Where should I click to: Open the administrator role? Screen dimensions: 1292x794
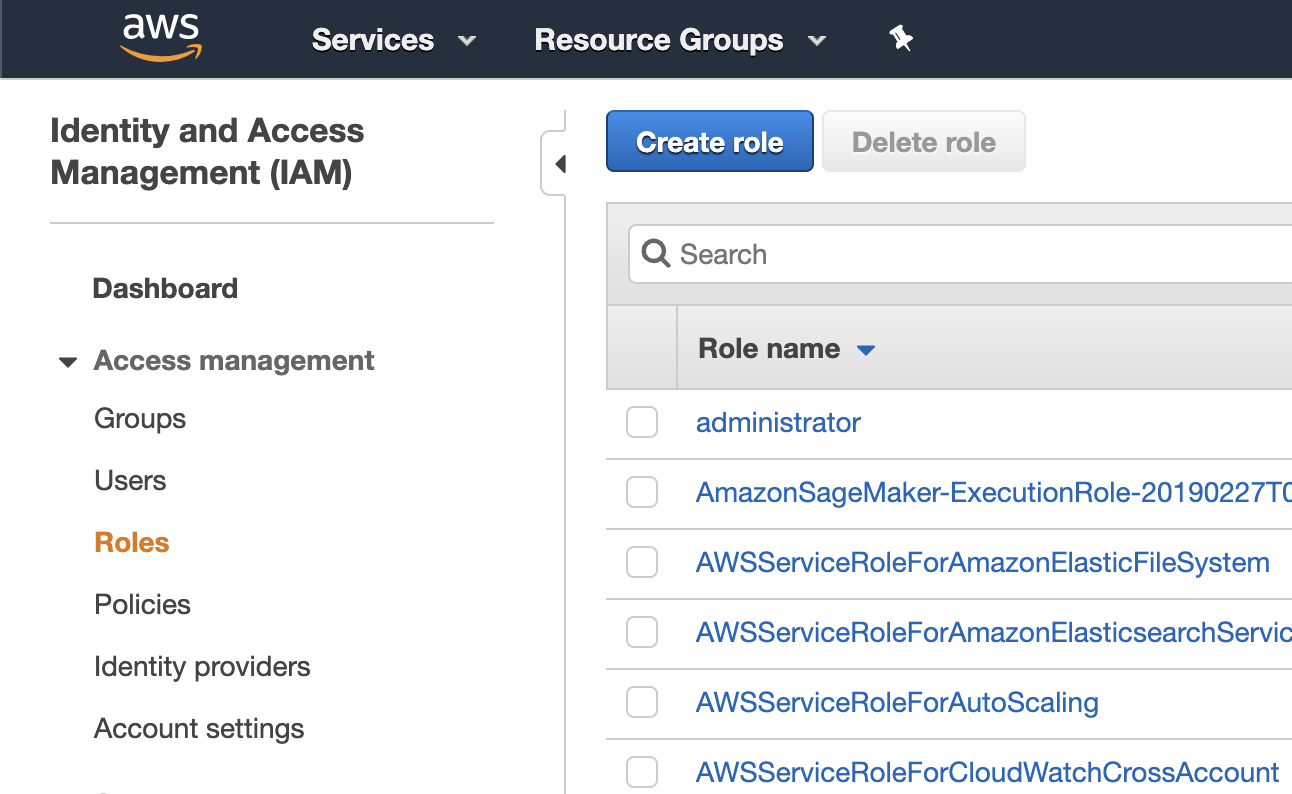(778, 423)
